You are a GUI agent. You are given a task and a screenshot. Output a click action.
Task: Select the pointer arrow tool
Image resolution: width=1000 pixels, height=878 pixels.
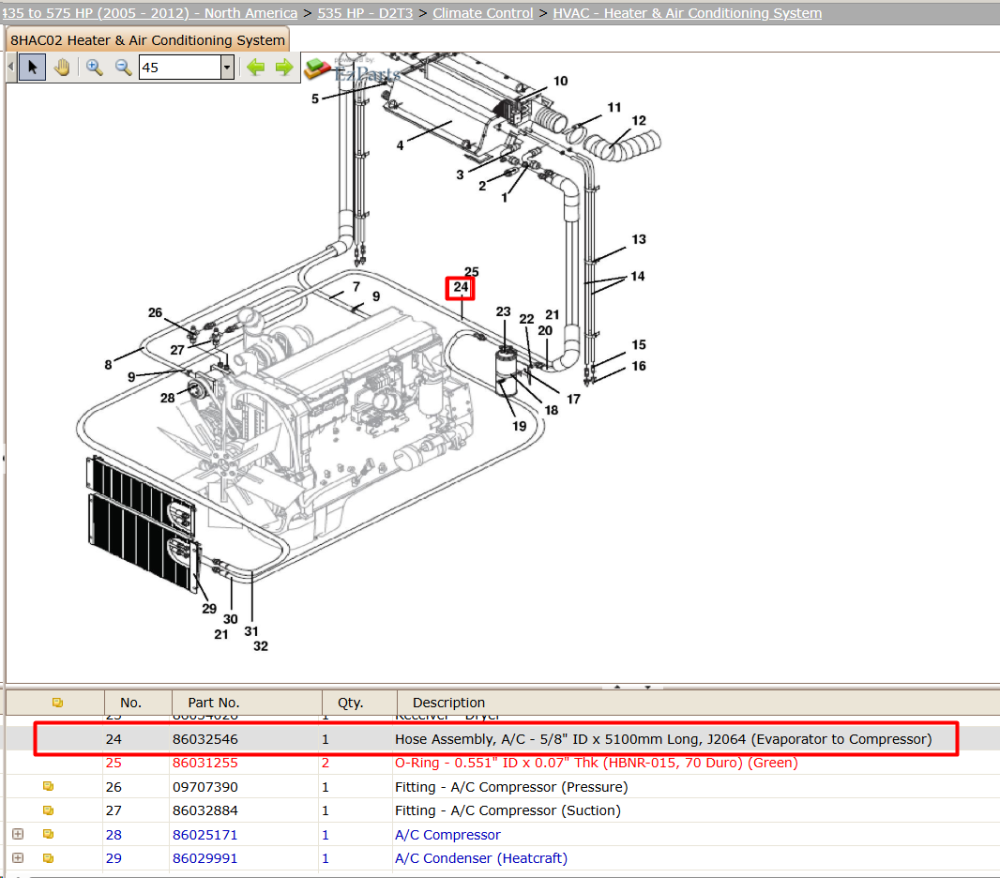33,67
